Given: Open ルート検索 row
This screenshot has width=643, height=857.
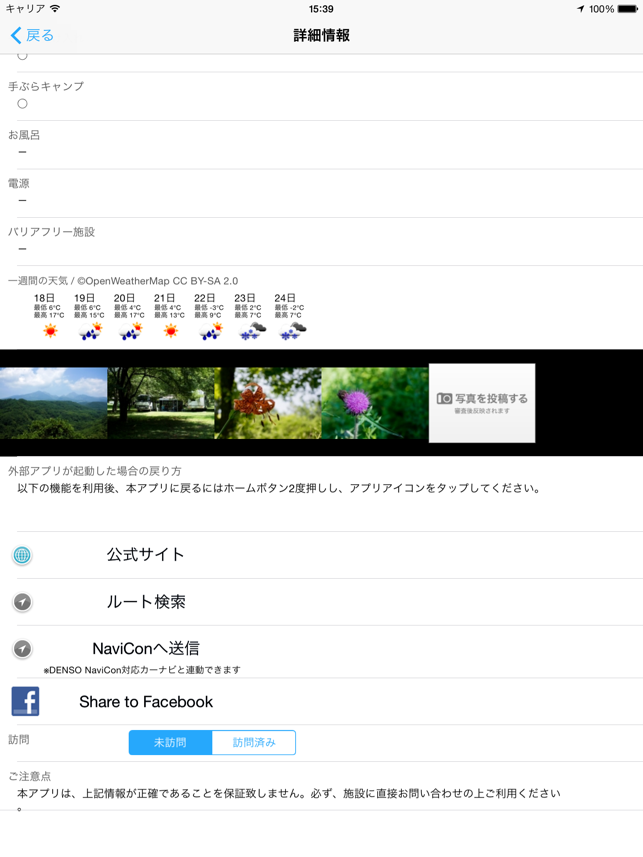Looking at the screenshot, I should pos(146,602).
